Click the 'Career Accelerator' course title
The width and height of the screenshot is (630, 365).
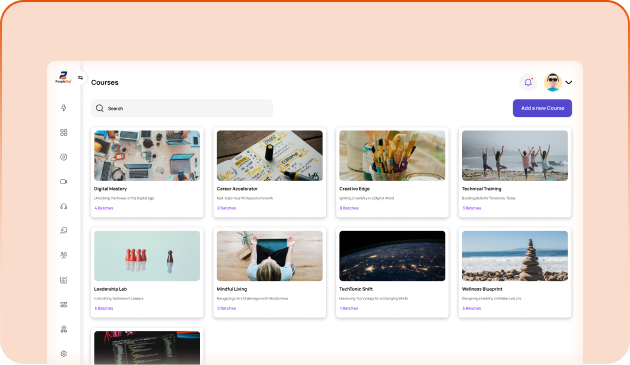click(x=237, y=189)
